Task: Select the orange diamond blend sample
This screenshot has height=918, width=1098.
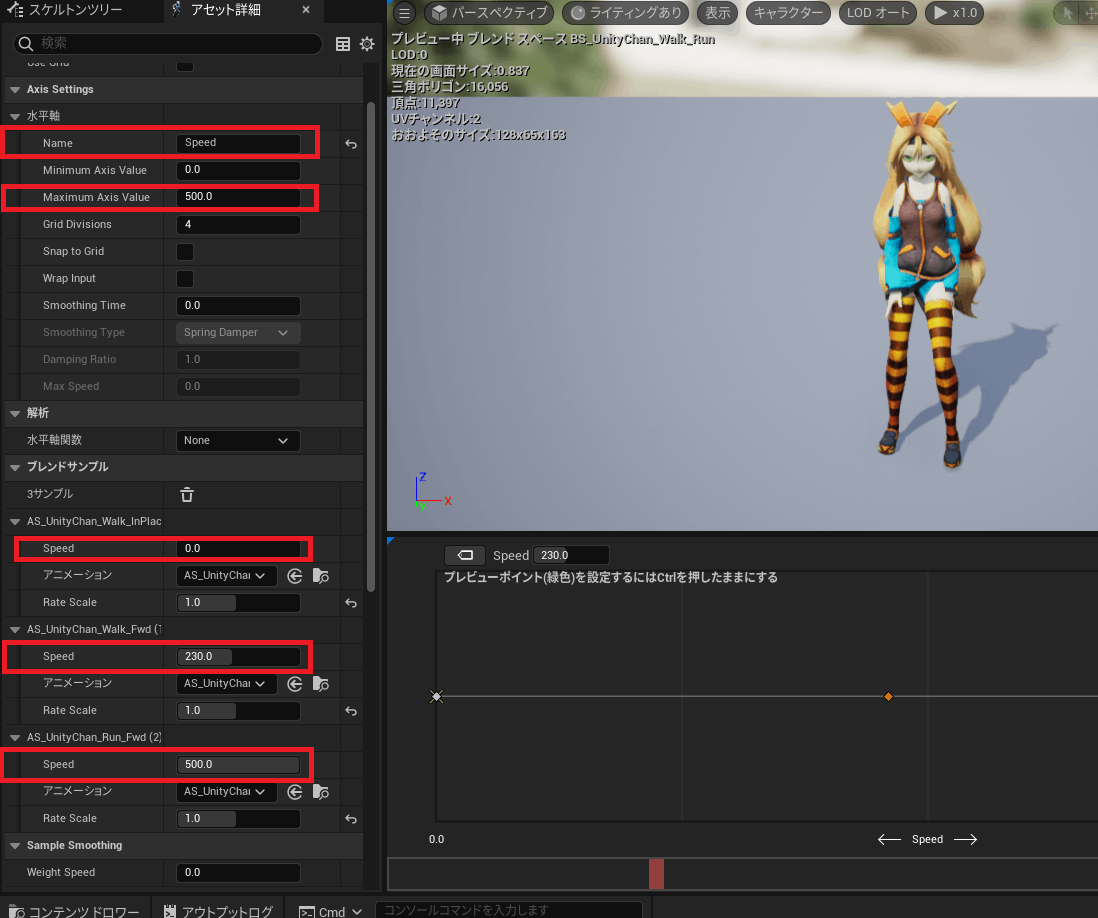Action: click(888, 696)
